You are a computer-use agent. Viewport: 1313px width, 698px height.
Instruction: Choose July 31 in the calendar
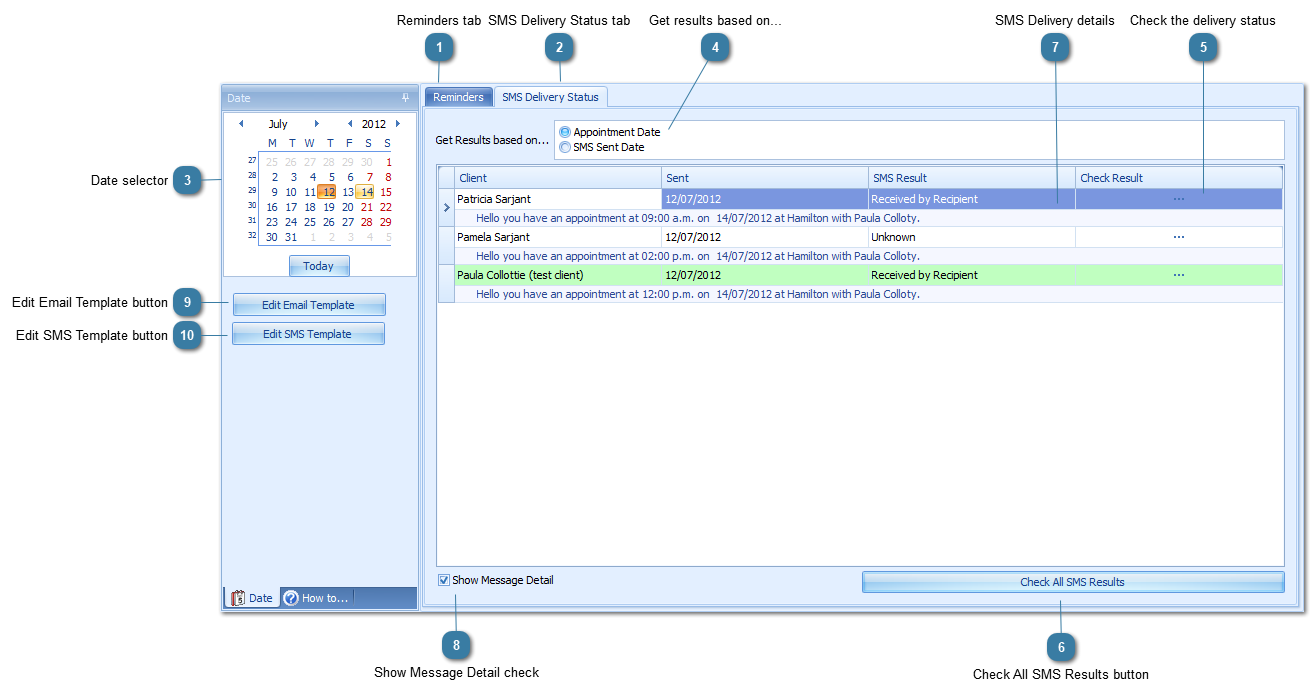coord(291,237)
